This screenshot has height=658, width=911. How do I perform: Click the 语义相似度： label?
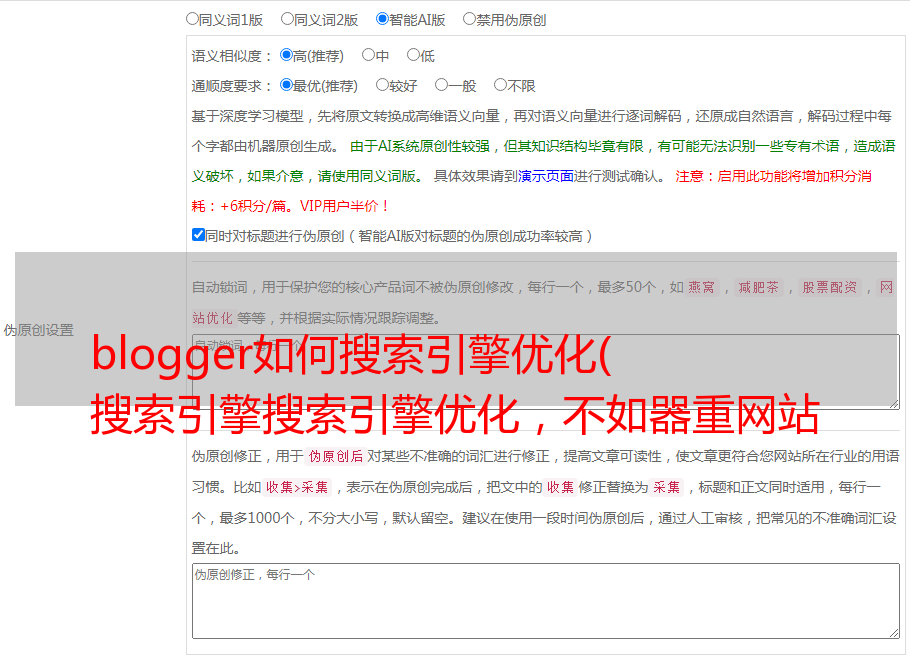232,56
